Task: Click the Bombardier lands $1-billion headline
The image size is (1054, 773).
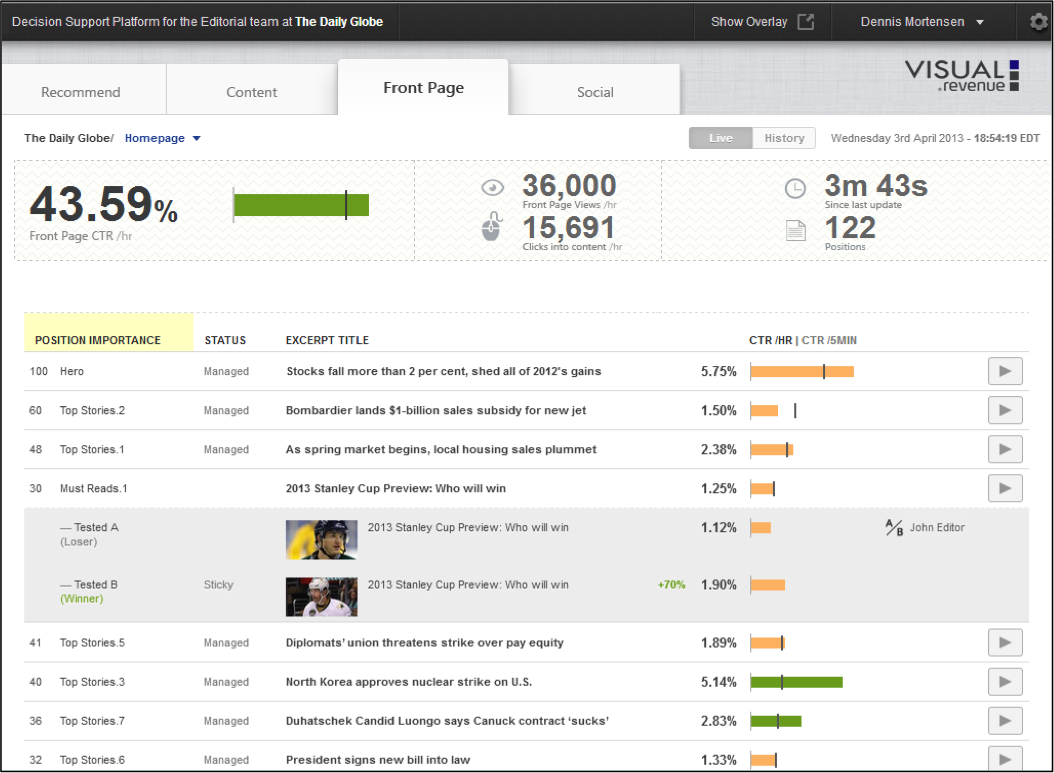Action: pos(436,410)
